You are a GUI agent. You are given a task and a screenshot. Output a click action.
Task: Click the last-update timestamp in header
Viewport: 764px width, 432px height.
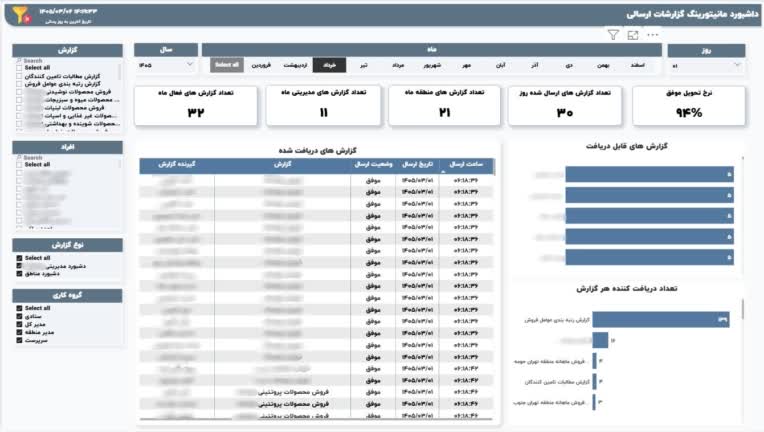(x=68, y=11)
